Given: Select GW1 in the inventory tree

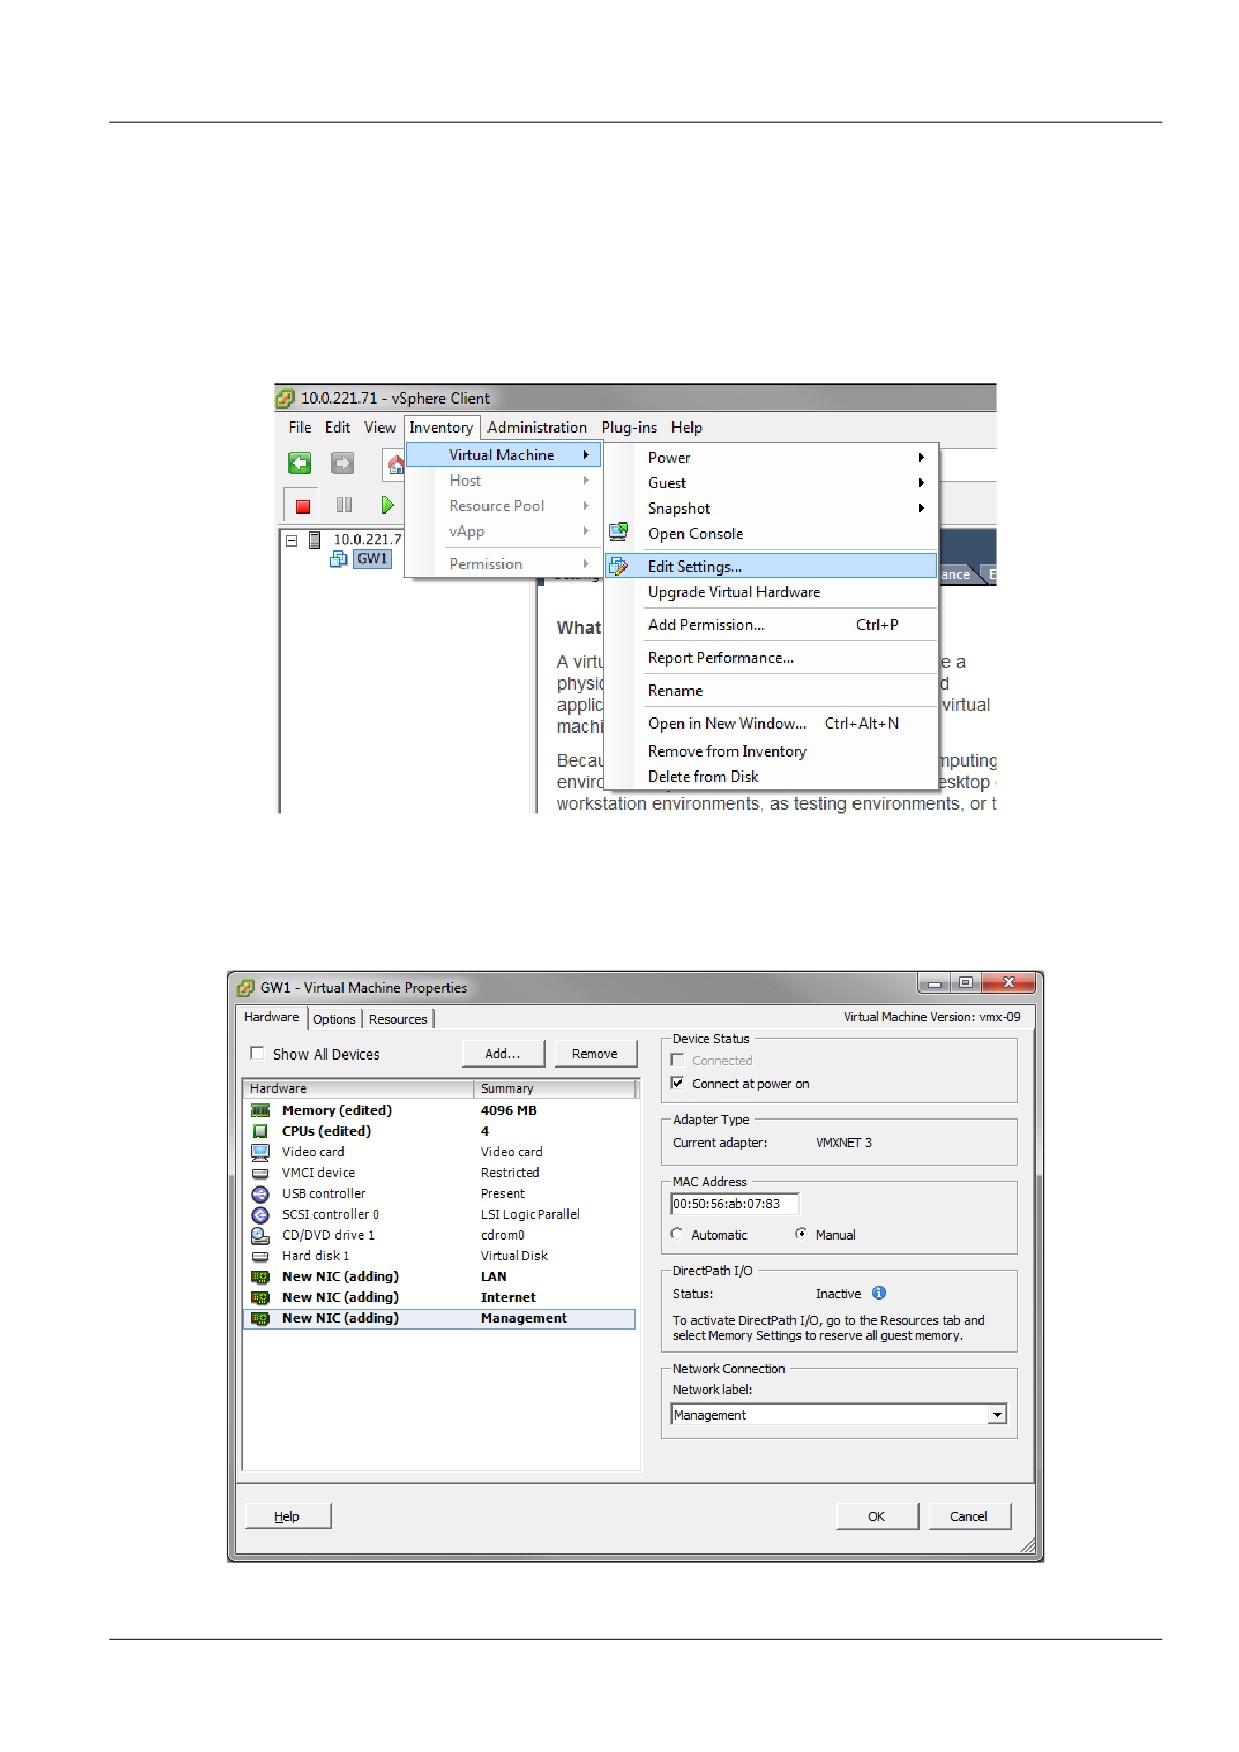Looking at the screenshot, I should (x=372, y=559).
